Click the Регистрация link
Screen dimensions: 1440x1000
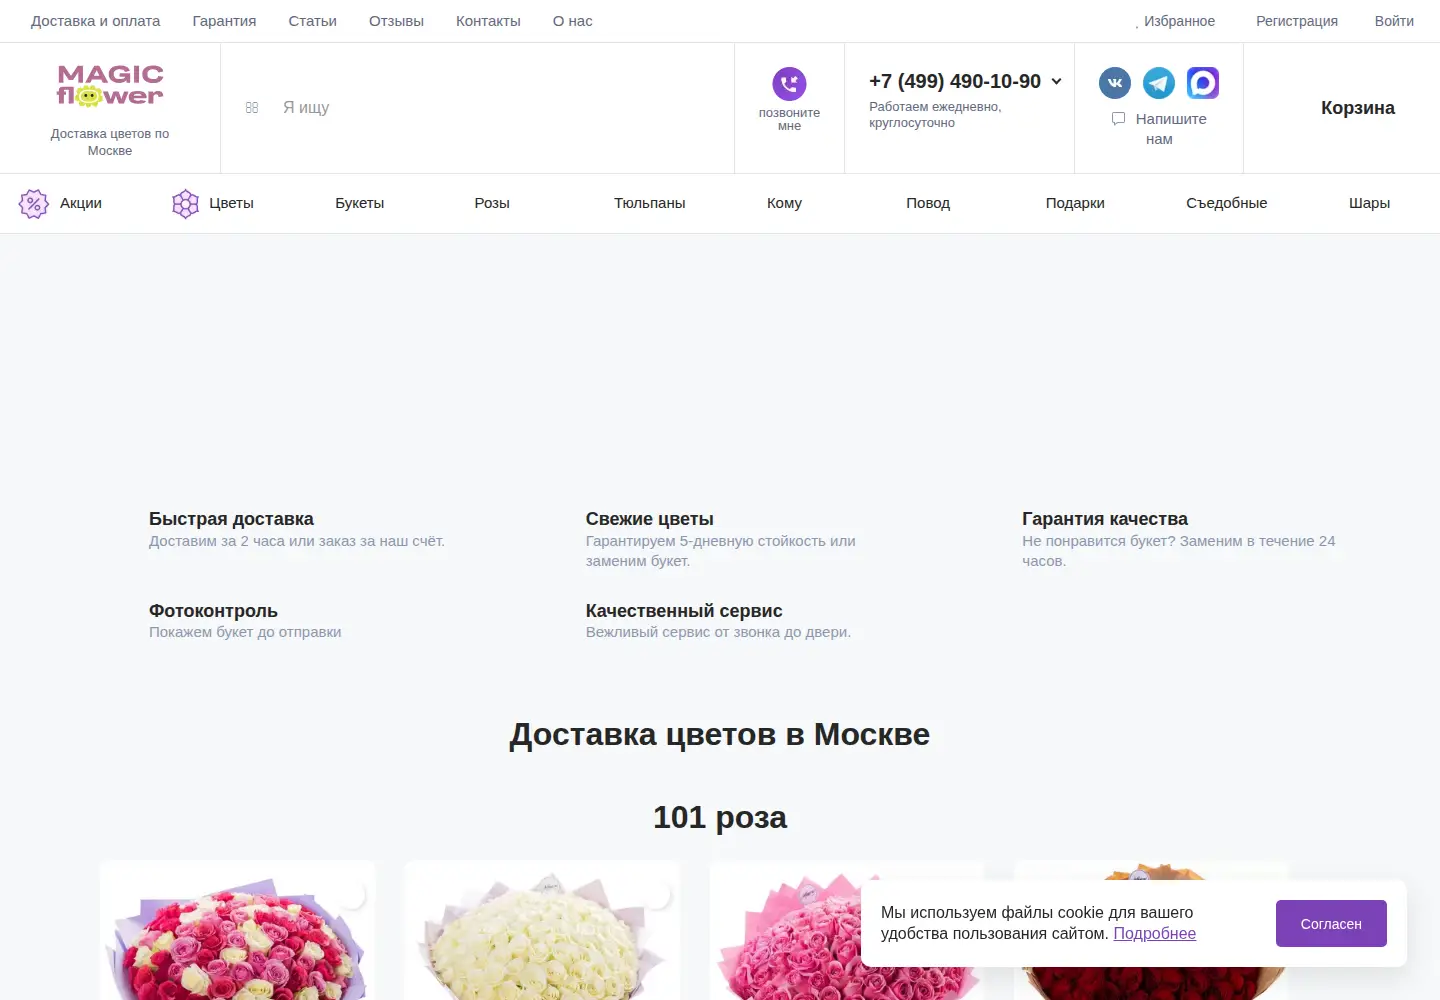1297,21
